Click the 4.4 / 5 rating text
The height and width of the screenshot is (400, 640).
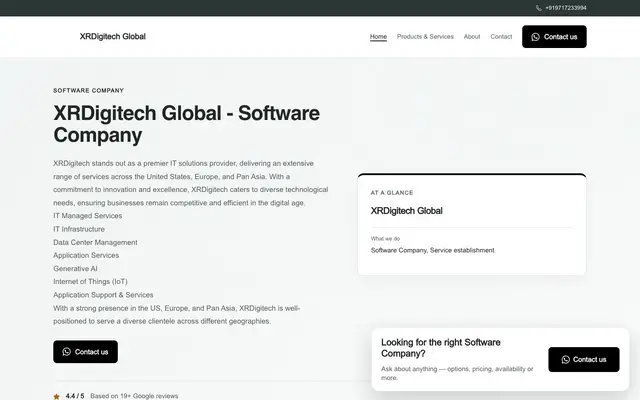point(75,396)
